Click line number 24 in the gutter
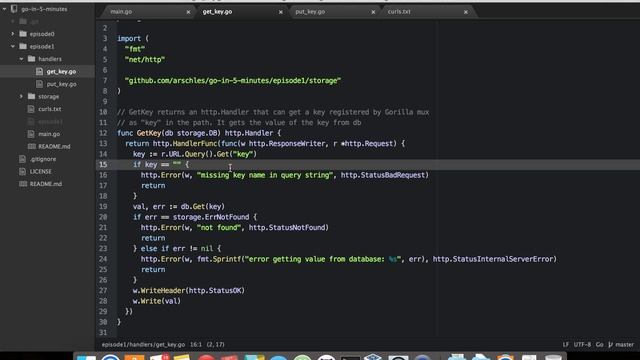The height and width of the screenshot is (360, 640). pyautogui.click(x=103, y=259)
